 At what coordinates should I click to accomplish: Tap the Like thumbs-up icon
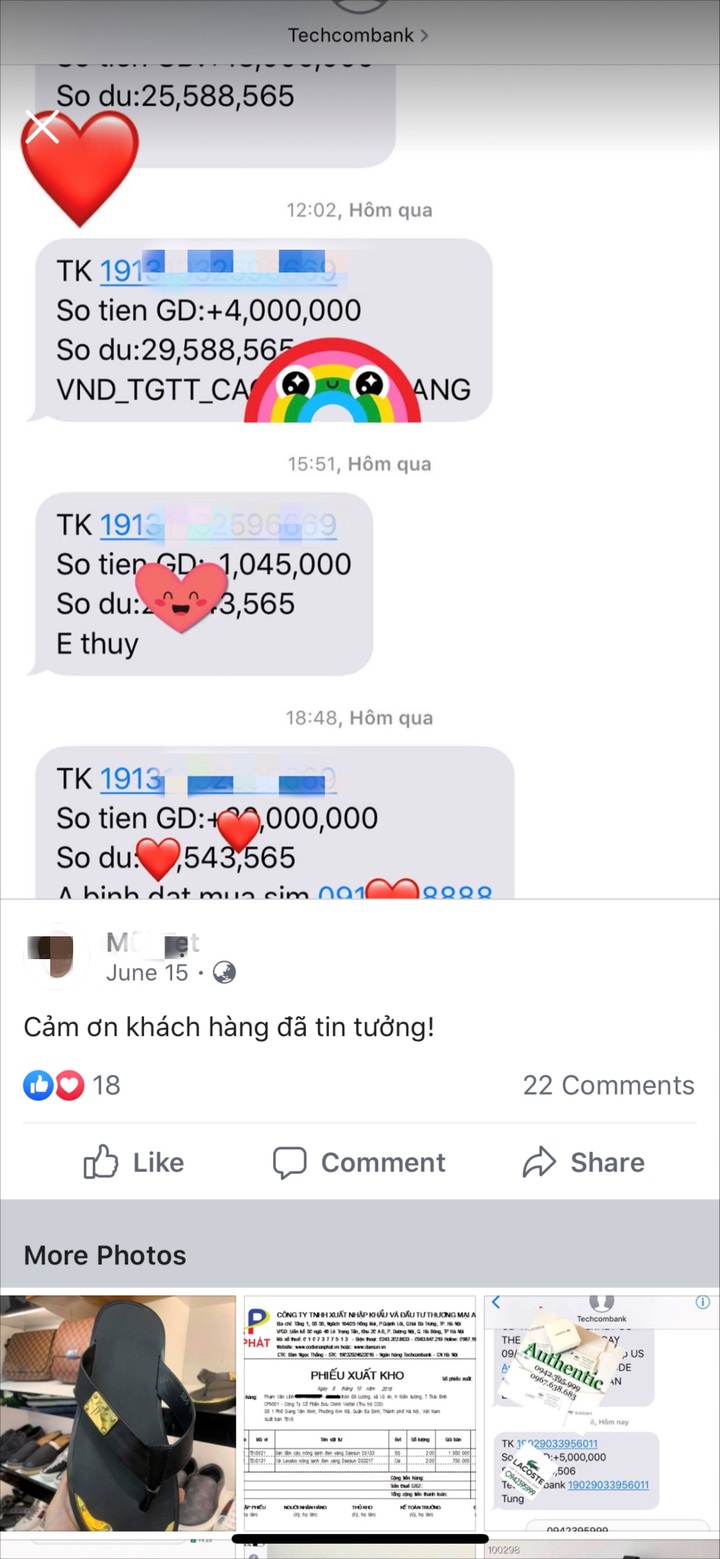pos(101,1162)
